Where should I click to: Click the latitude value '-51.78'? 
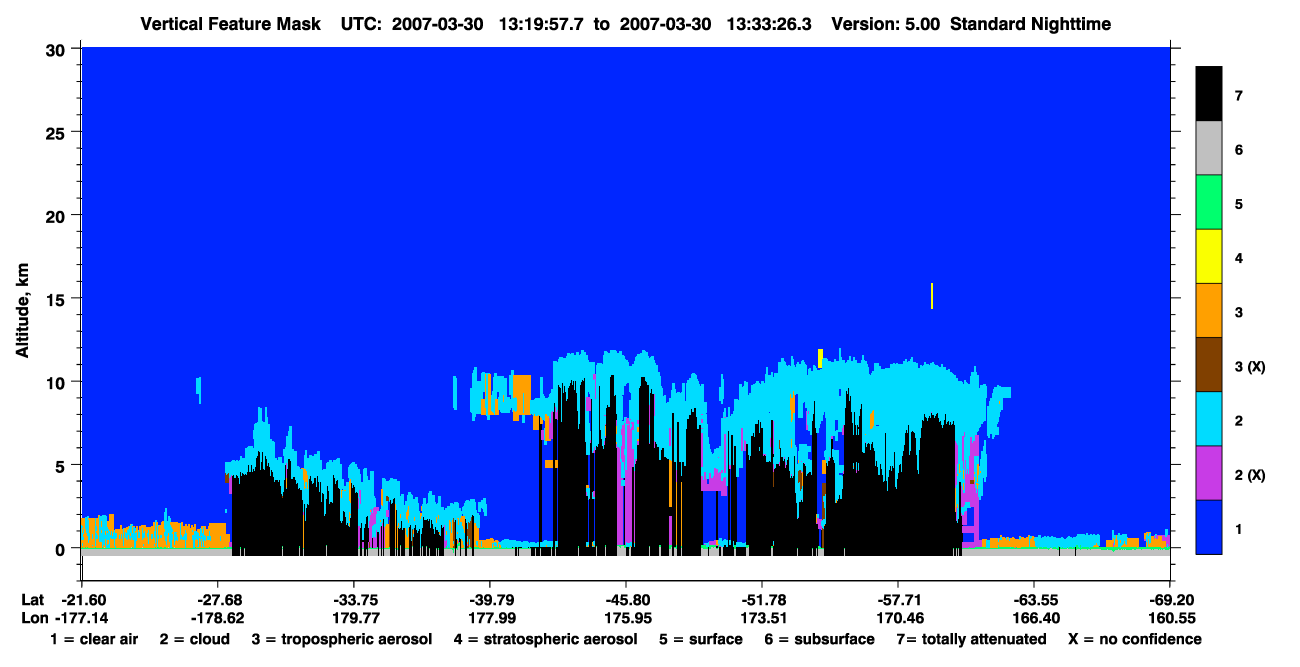click(761, 600)
